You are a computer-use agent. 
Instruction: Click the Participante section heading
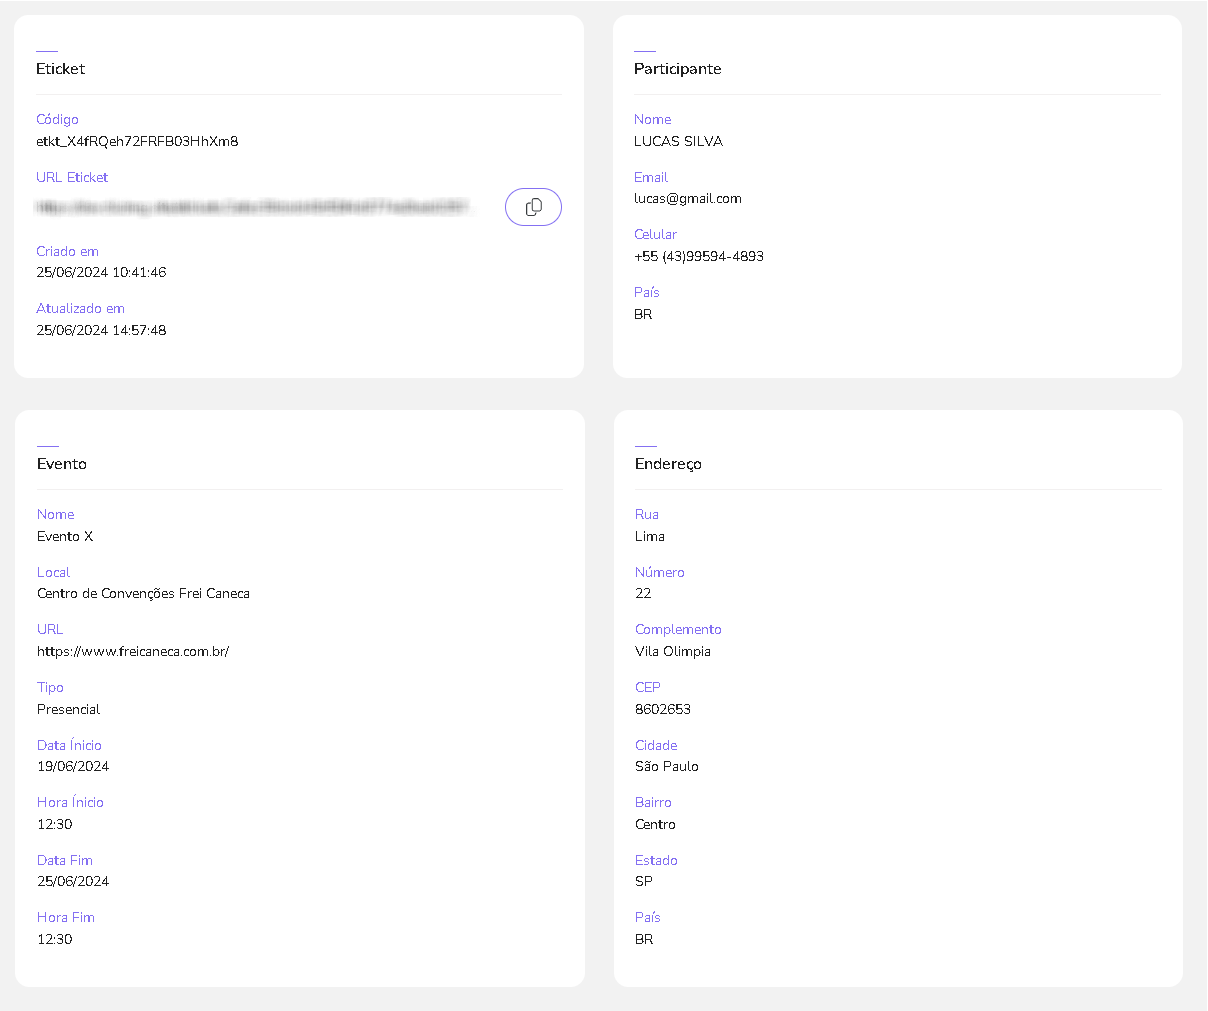tap(677, 69)
